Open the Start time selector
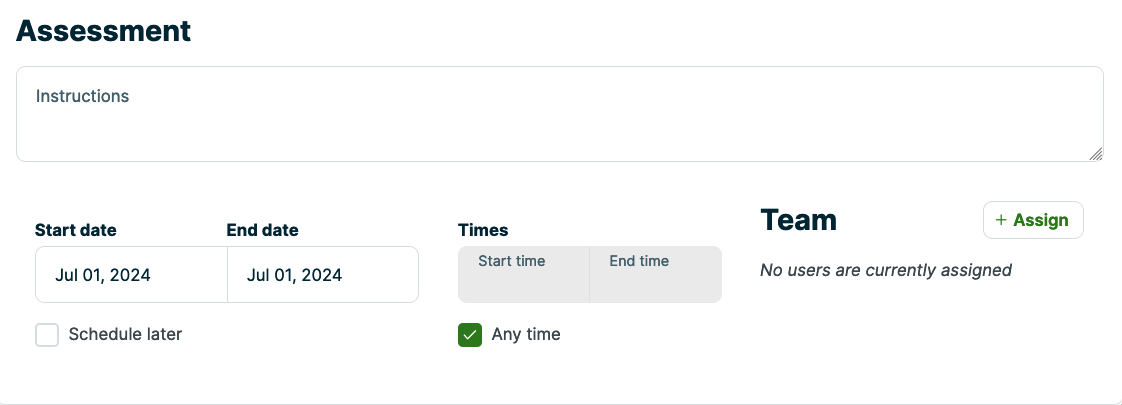Screen dimensions: 1122x405 click(x=524, y=274)
